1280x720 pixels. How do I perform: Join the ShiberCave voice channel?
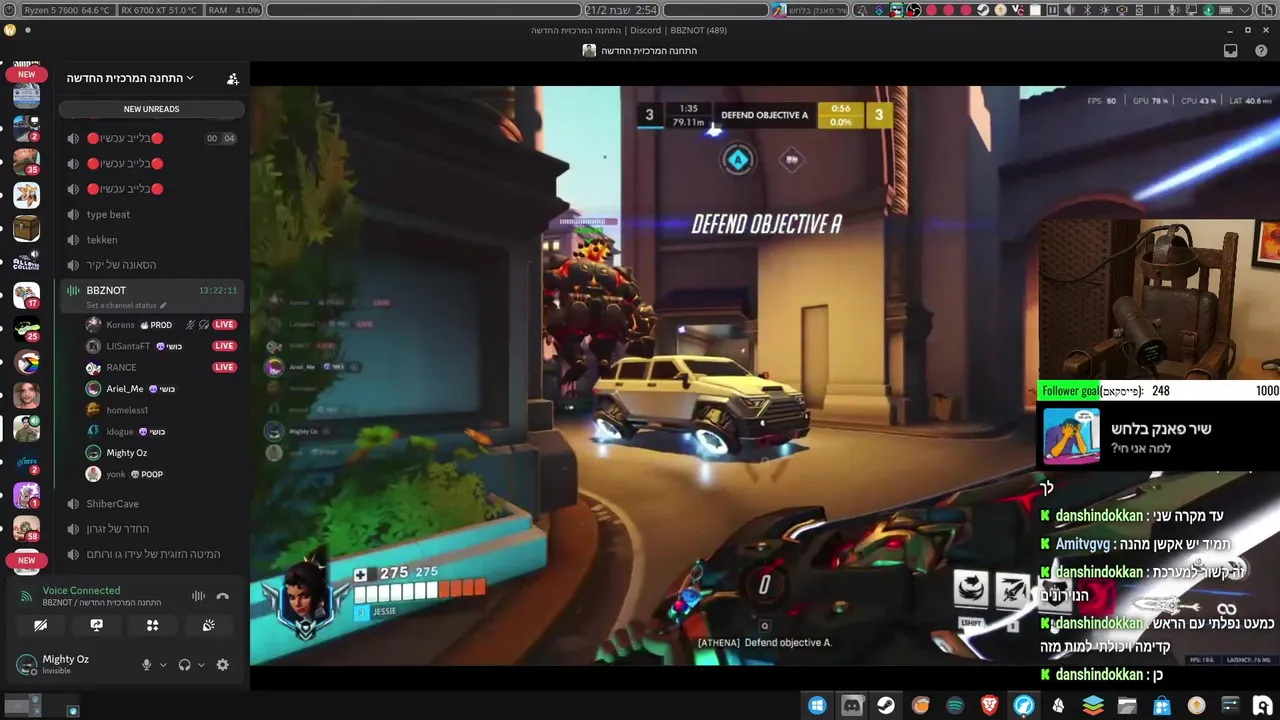pyautogui.click(x=152, y=504)
